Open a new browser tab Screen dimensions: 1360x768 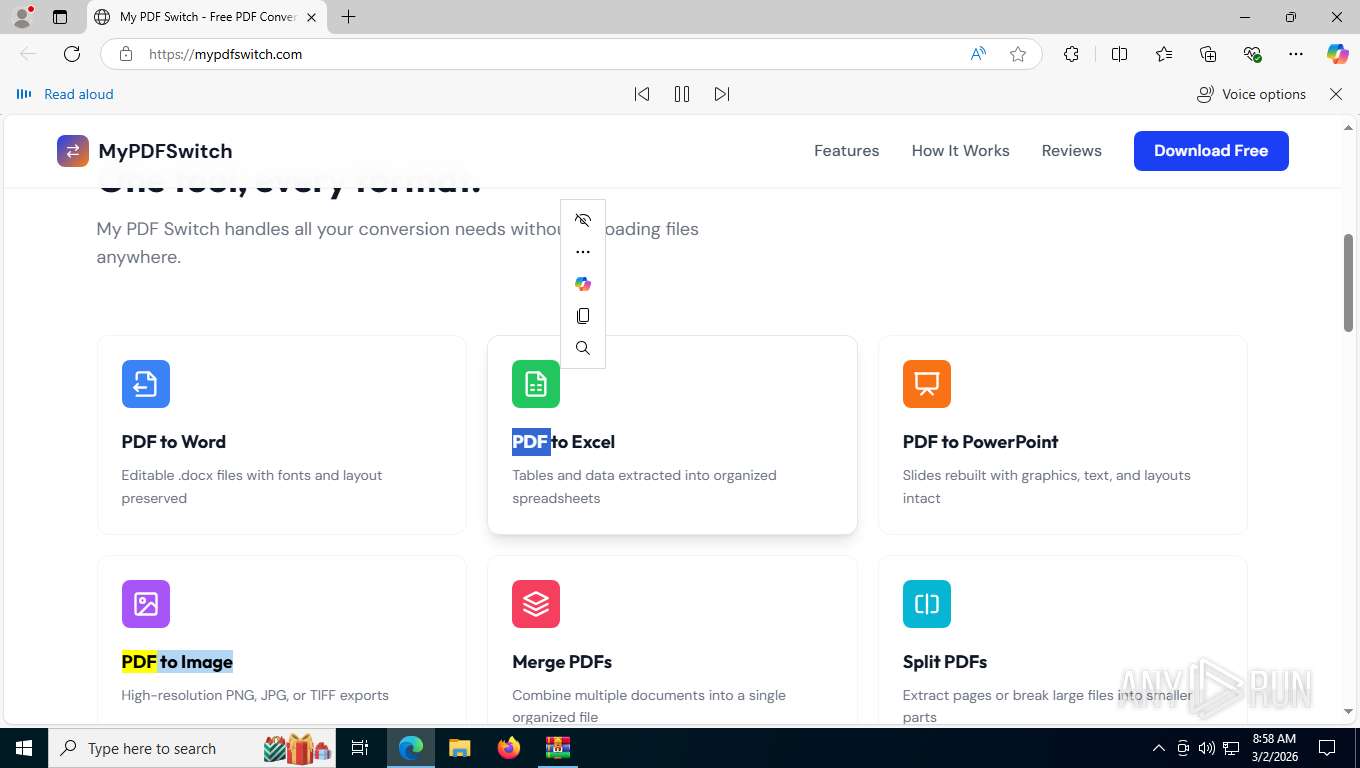348,17
